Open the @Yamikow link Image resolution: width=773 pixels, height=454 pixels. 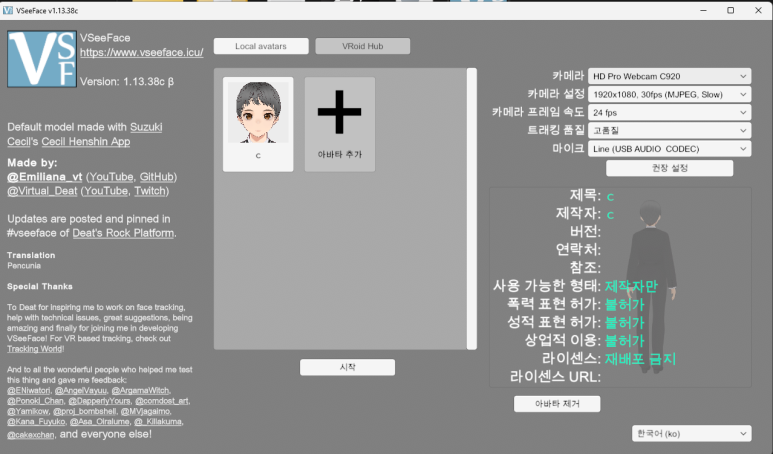tap(28, 411)
